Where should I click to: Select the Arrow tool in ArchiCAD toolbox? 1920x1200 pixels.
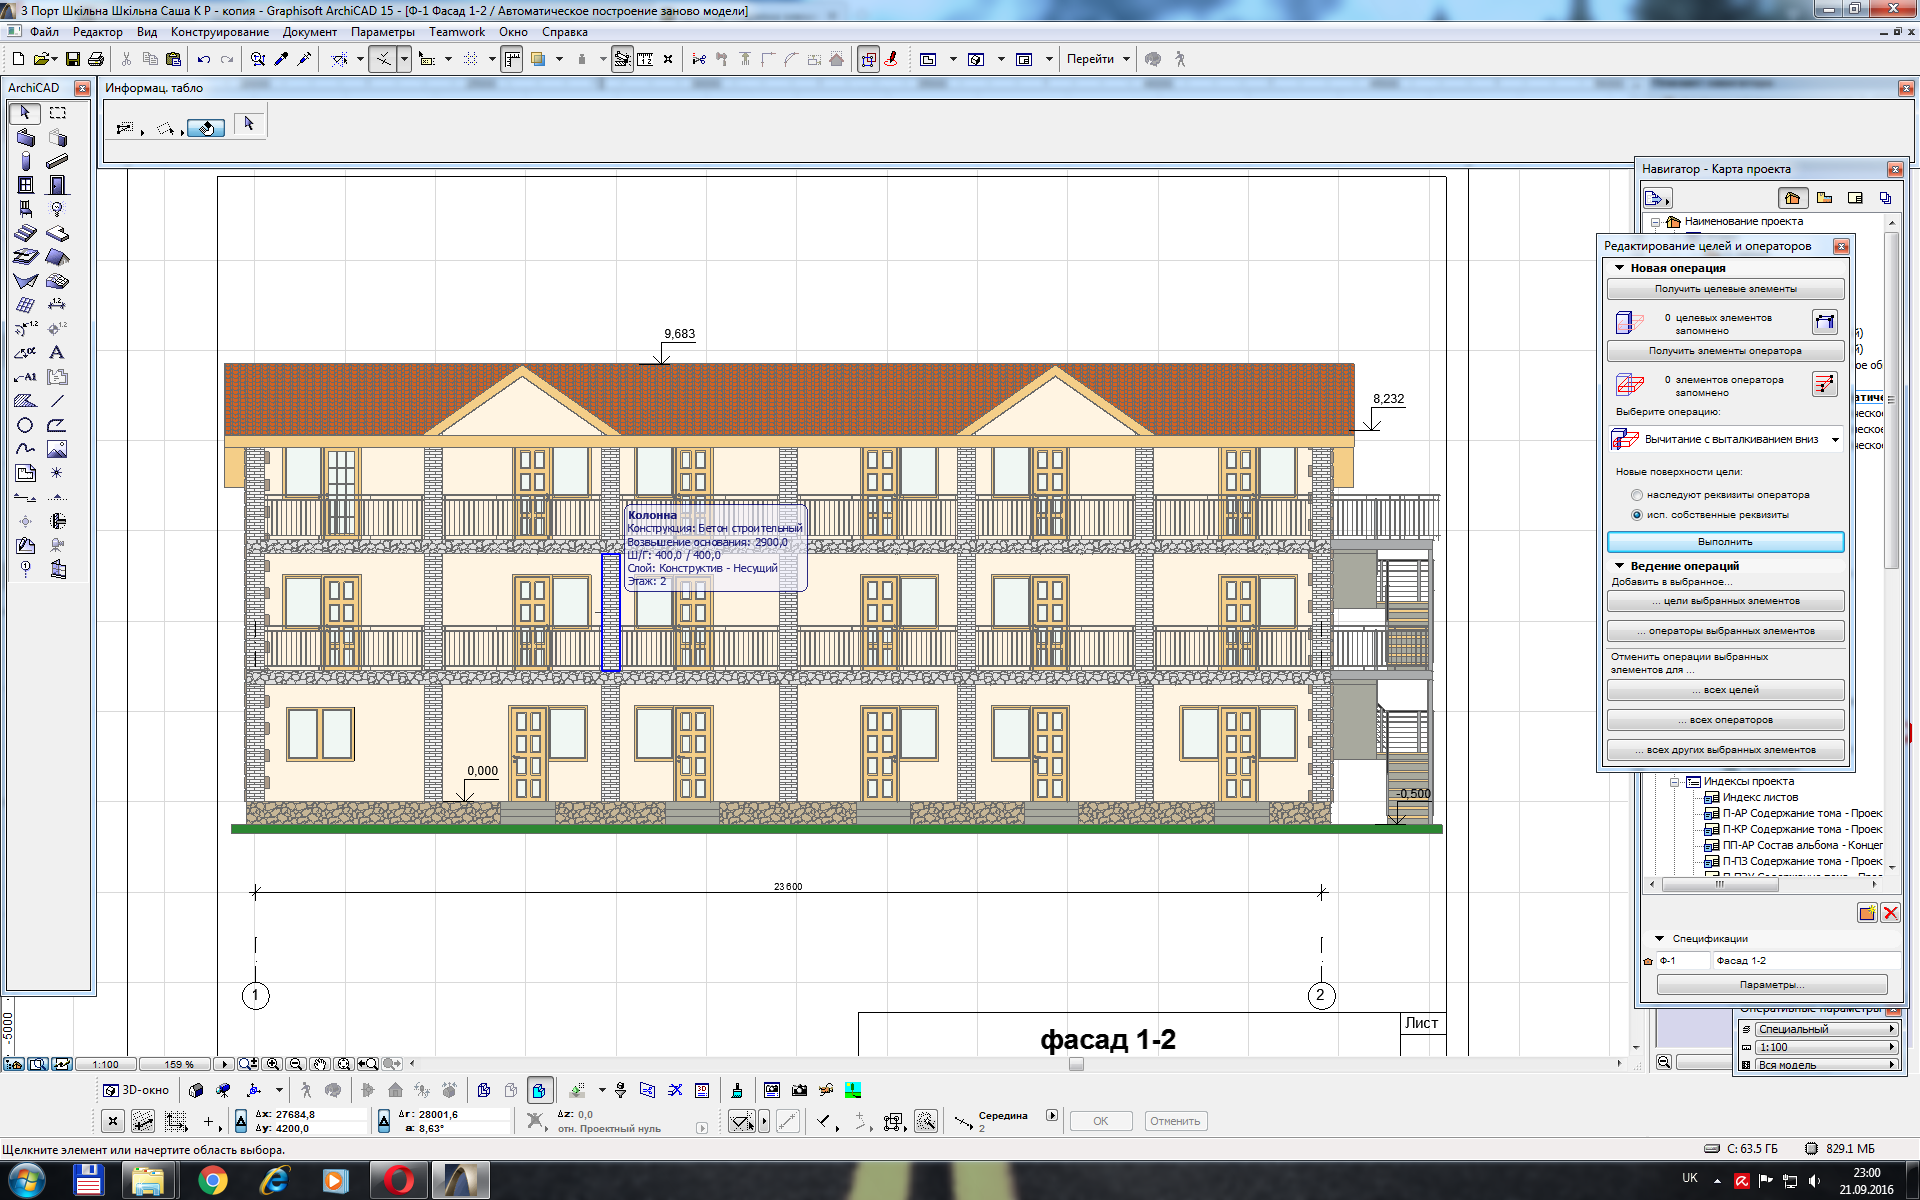coord(25,113)
